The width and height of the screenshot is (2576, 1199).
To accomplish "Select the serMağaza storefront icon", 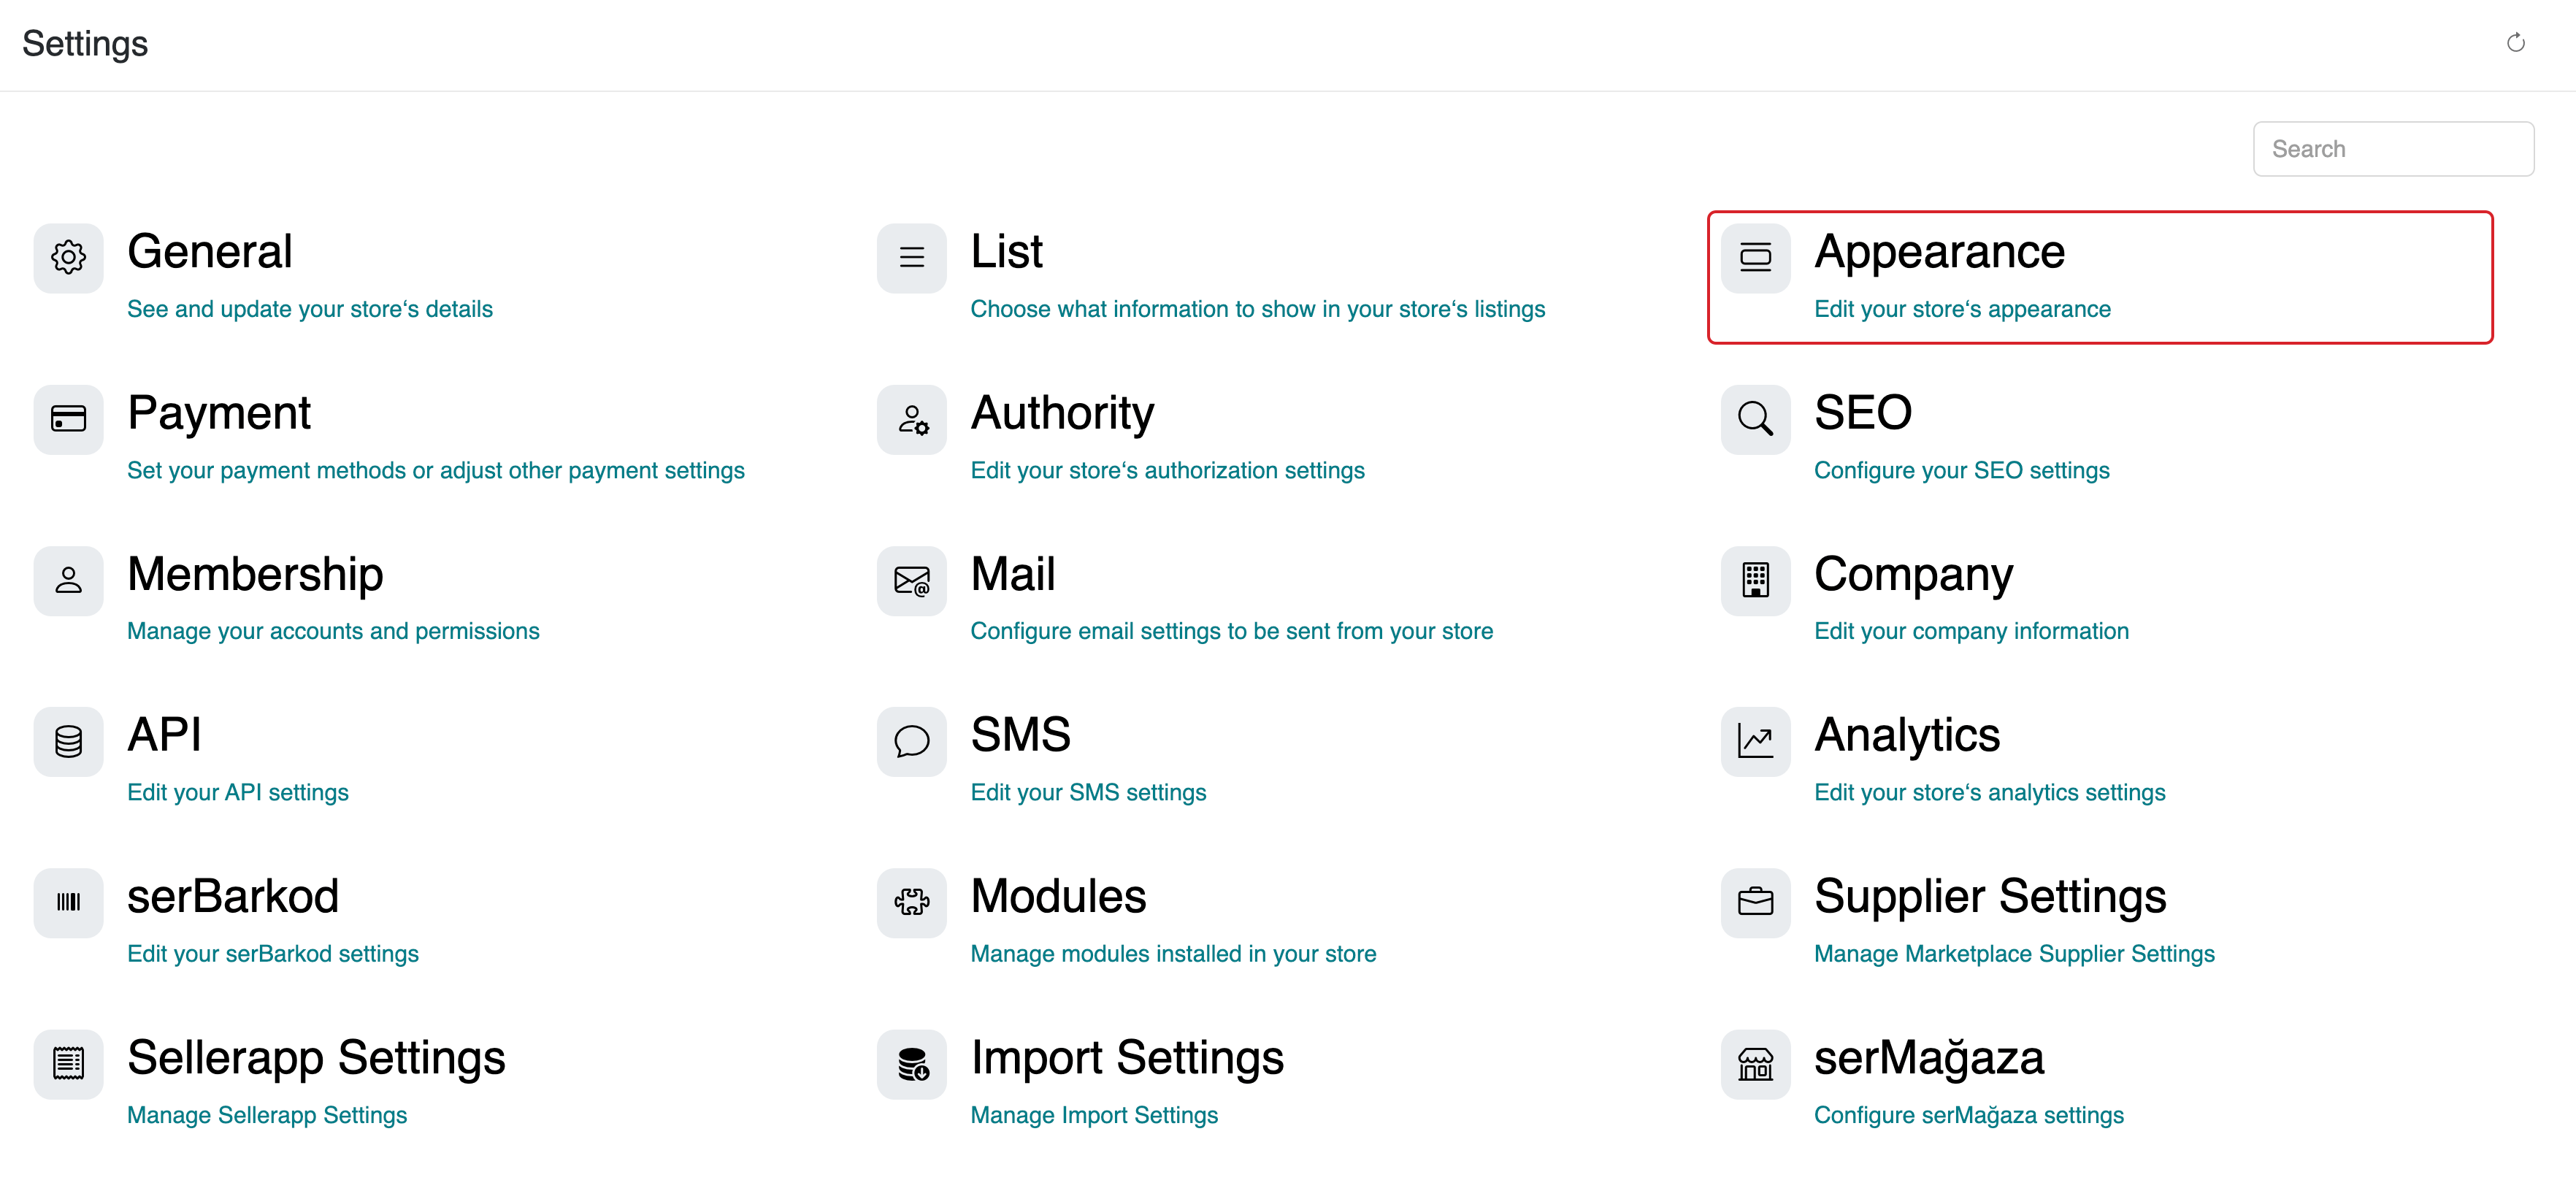I will tap(1754, 1063).
